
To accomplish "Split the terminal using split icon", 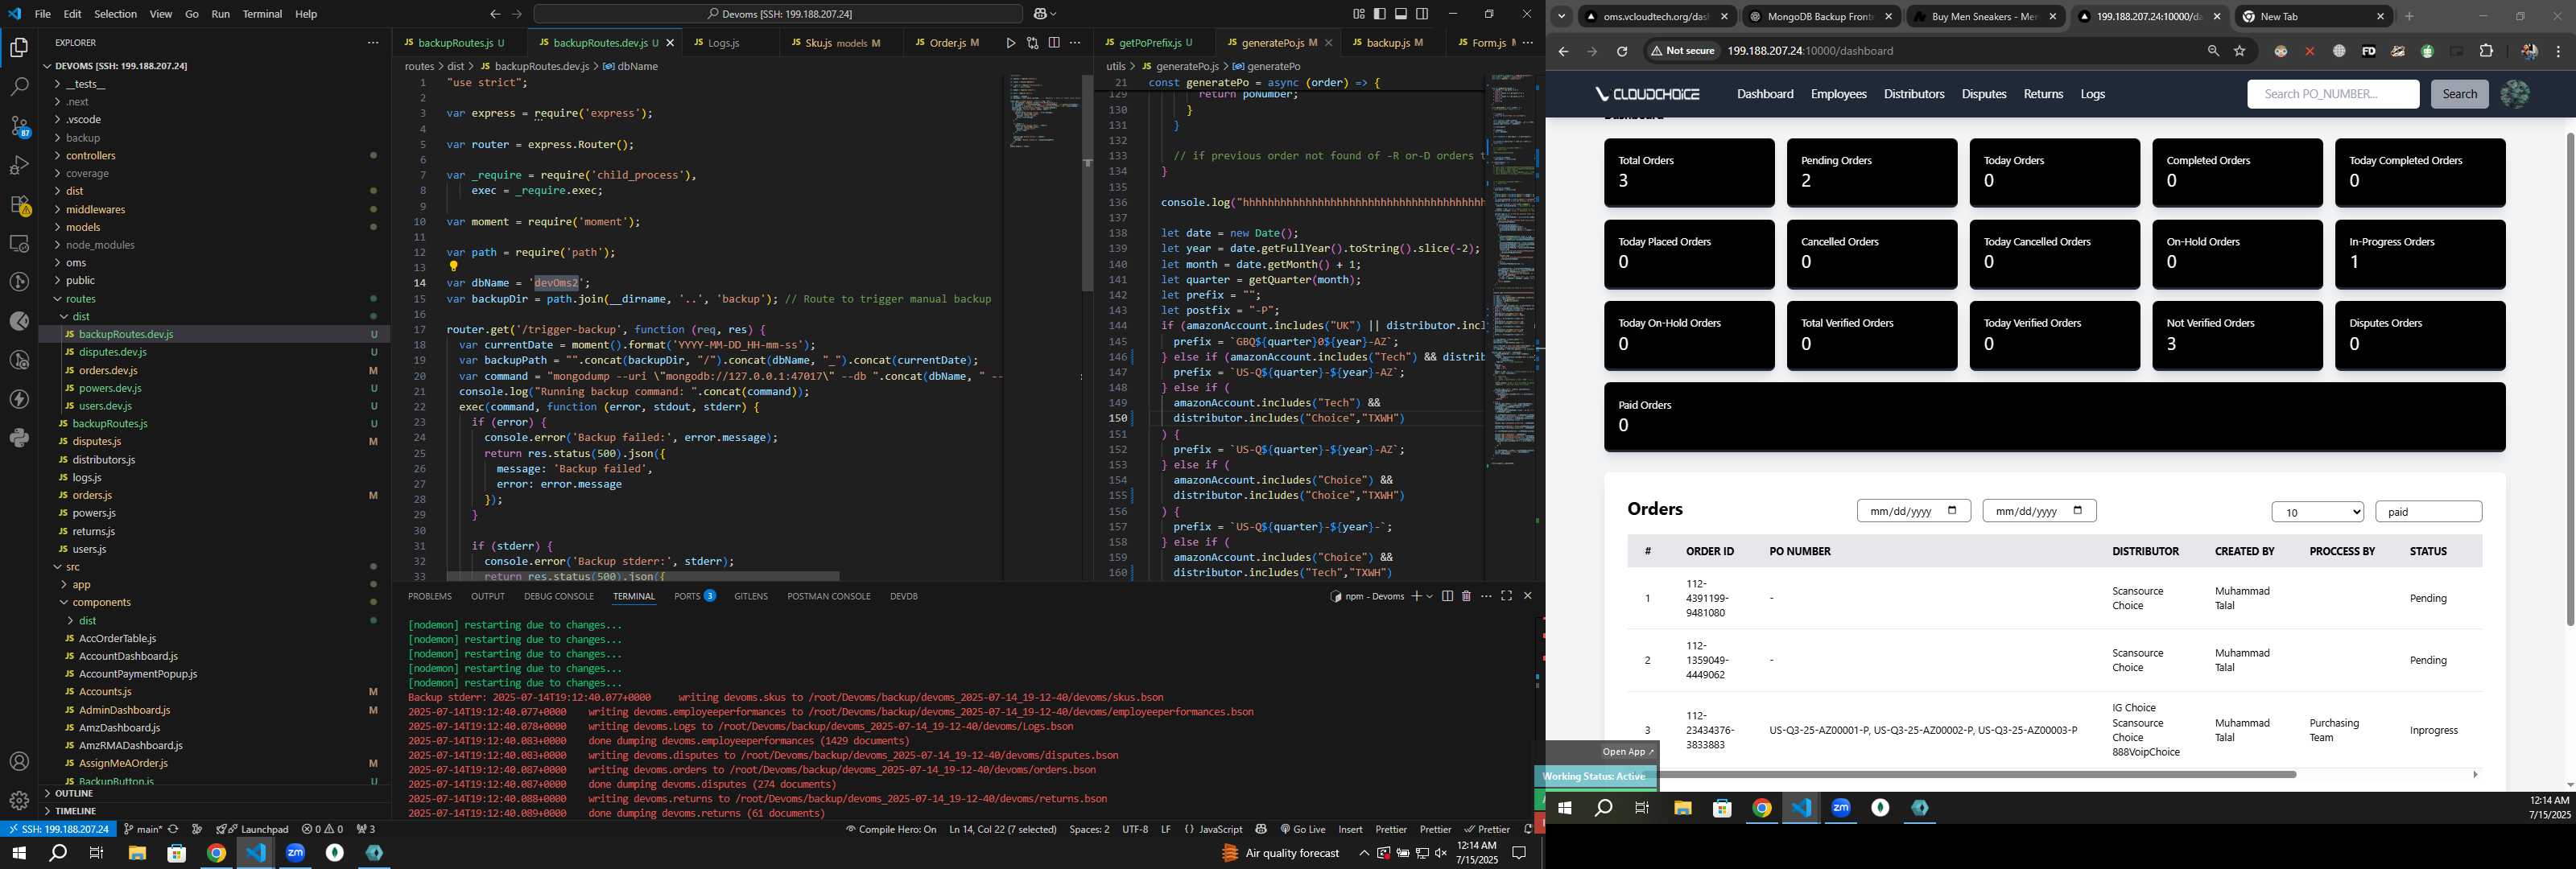I will pyautogui.click(x=1447, y=596).
